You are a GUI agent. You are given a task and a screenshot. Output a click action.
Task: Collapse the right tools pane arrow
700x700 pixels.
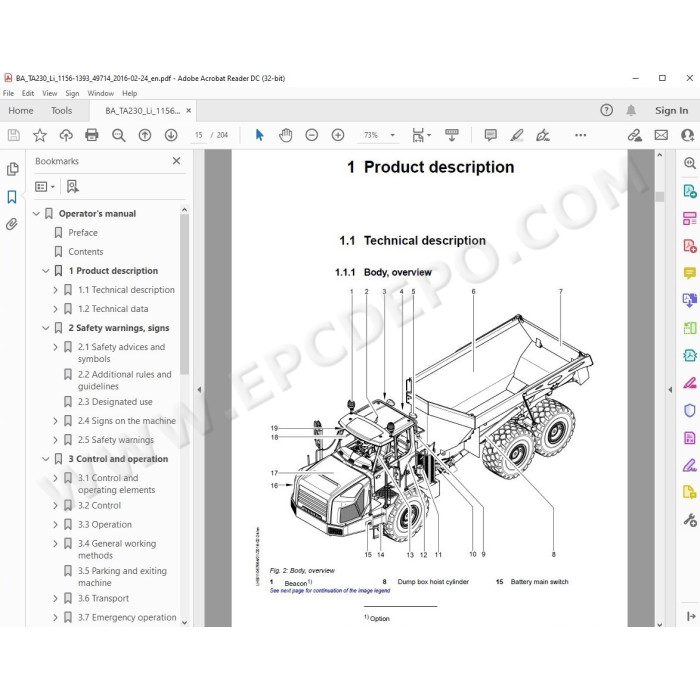click(670, 390)
